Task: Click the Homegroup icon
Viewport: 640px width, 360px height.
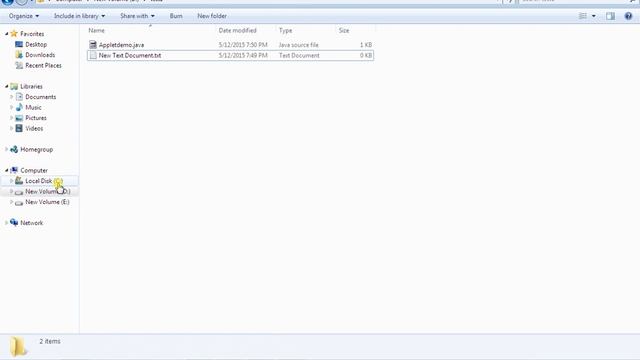Action: [x=14, y=150]
